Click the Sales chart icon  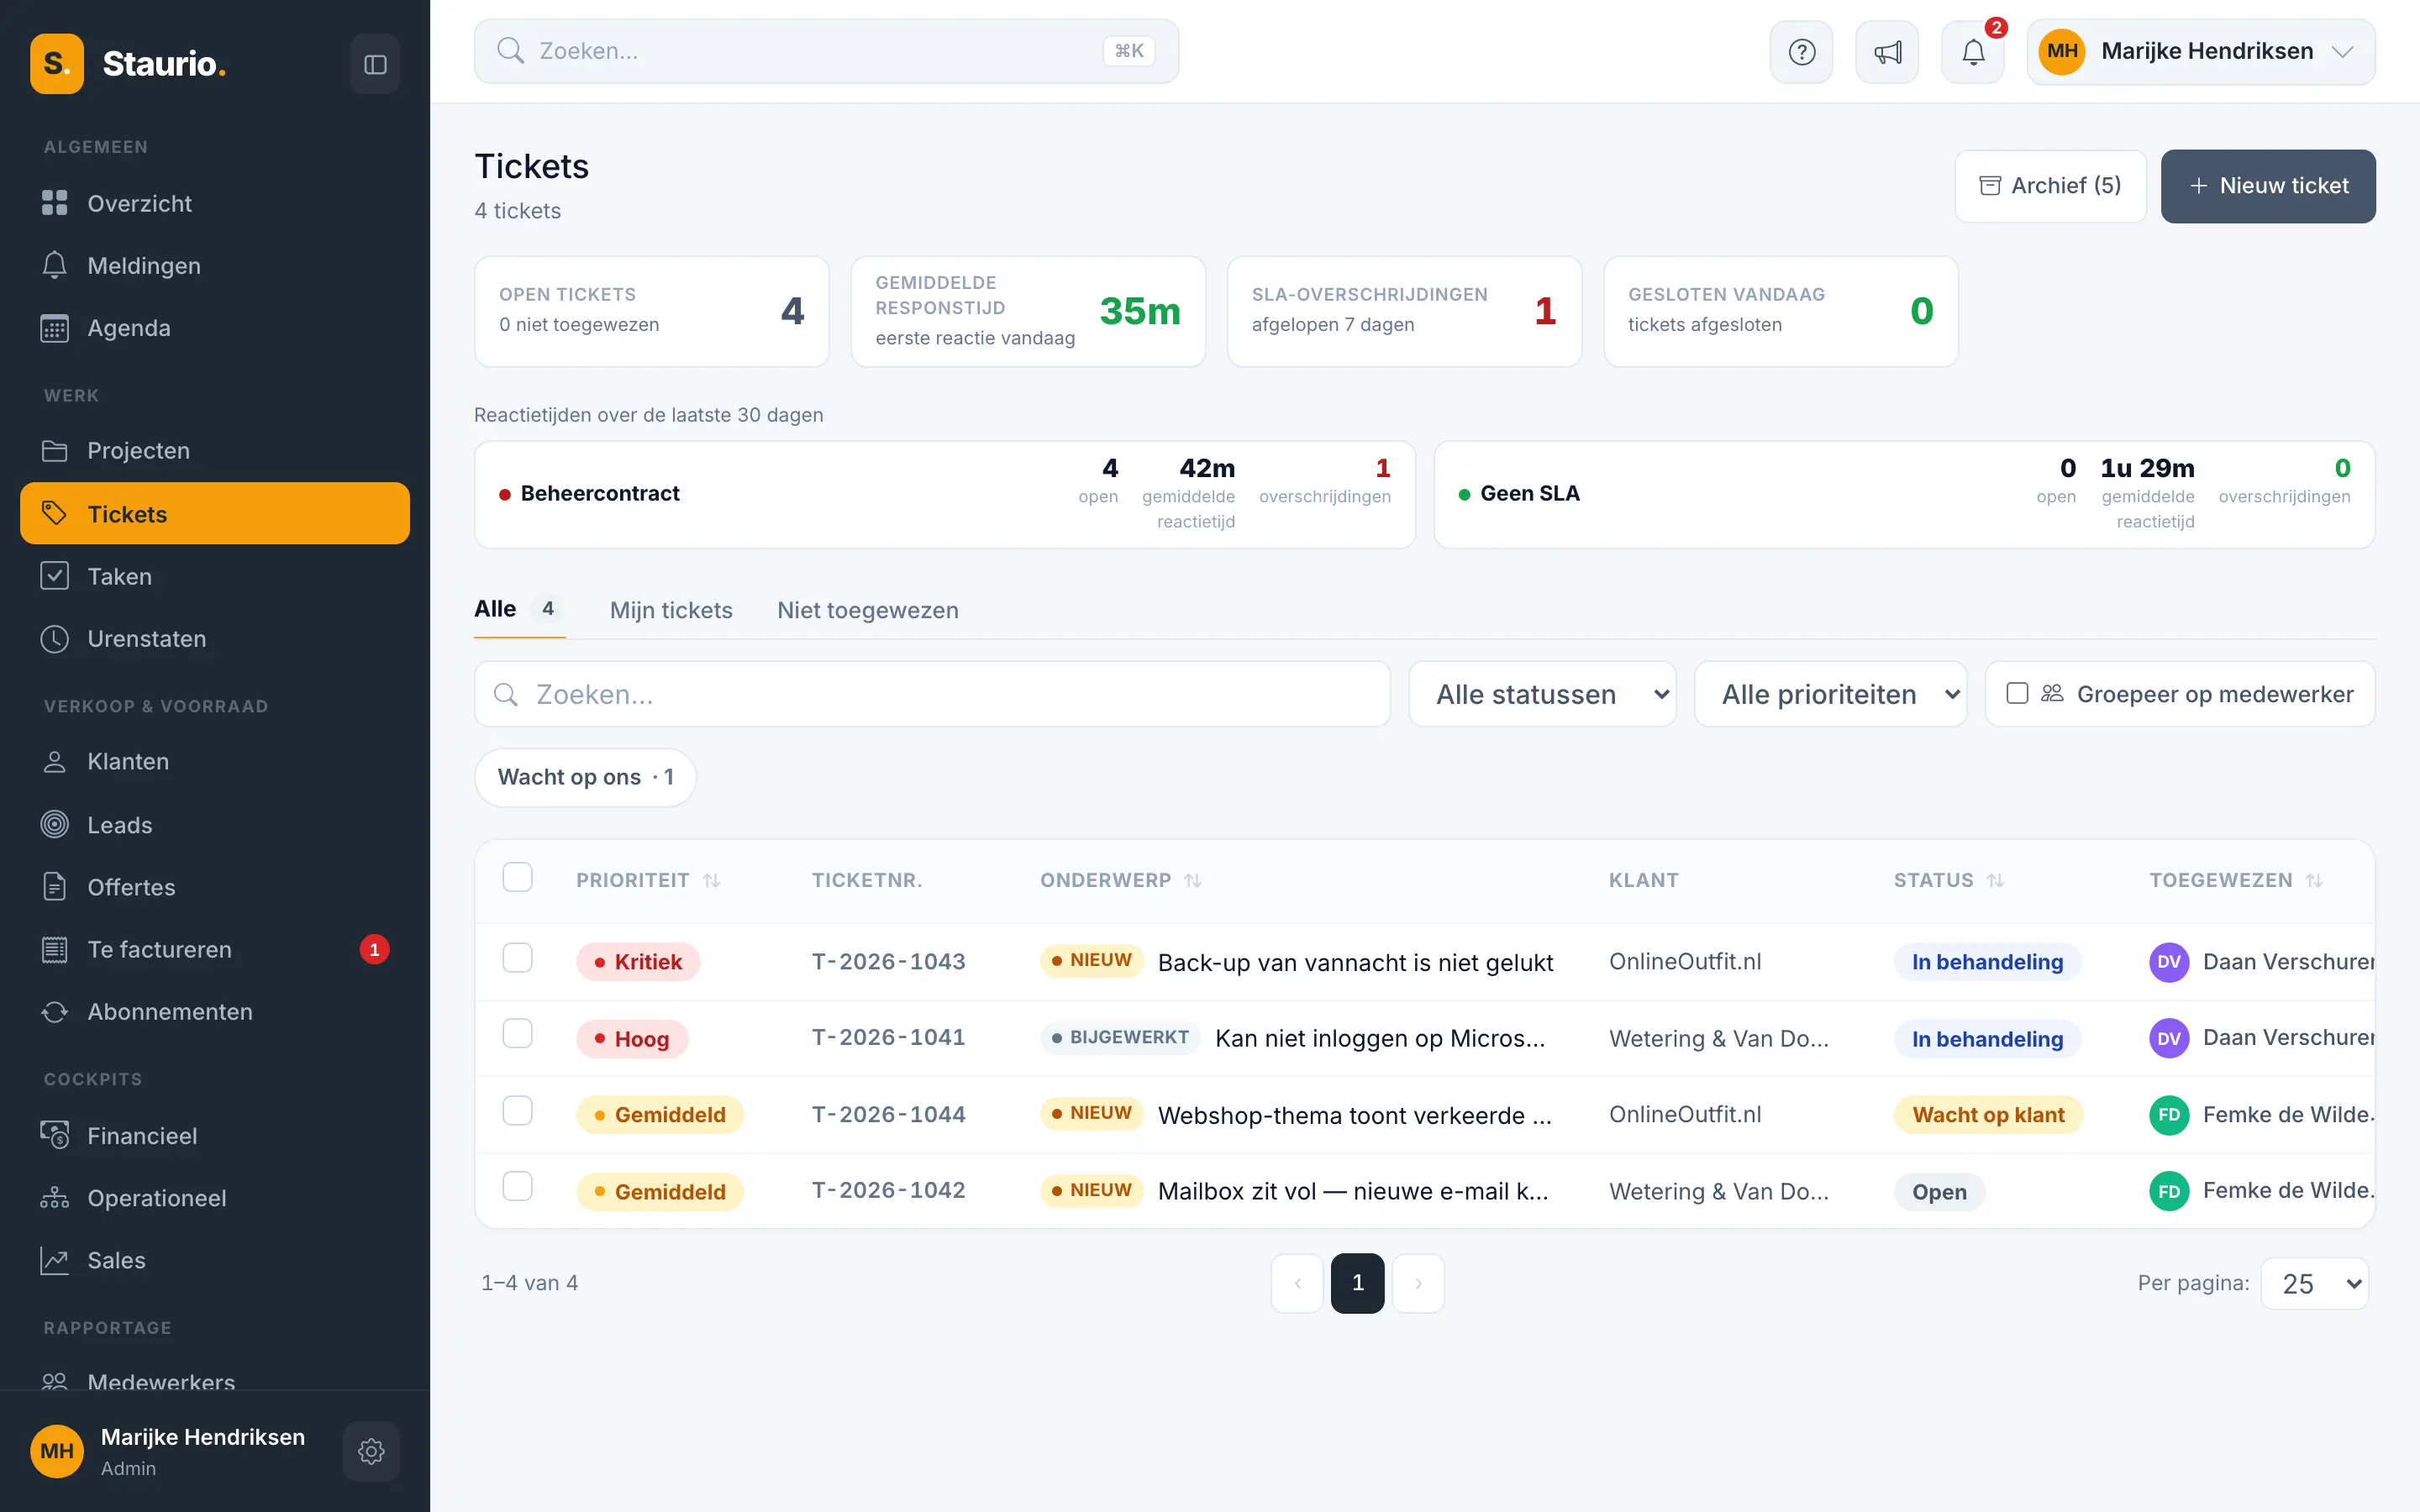click(x=55, y=1260)
